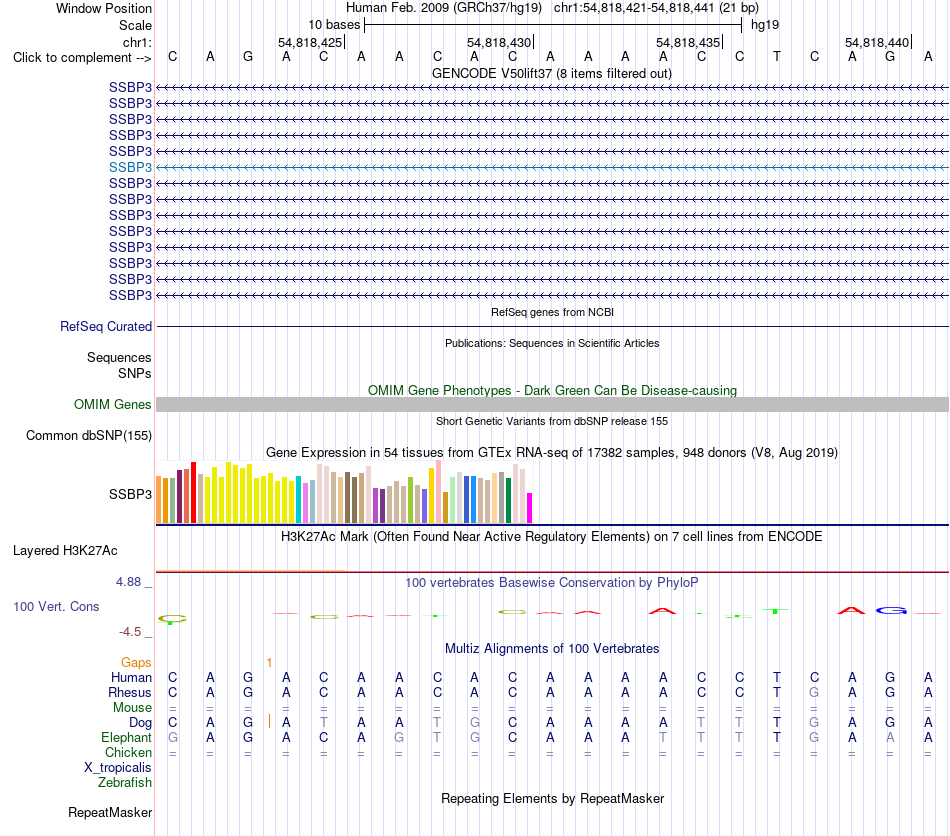The image size is (950, 836).
Task: Click 'Multiz Alignments of 100 Vertebrates' title
Action: coord(552,649)
